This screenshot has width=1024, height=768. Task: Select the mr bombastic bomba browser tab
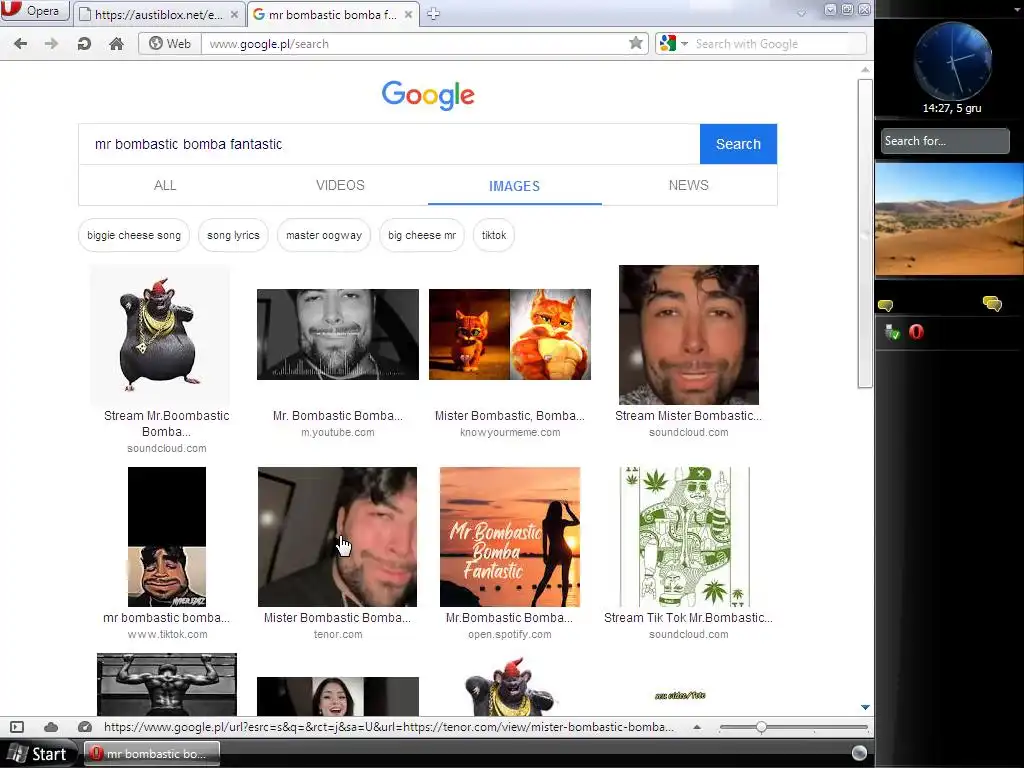tap(331, 14)
